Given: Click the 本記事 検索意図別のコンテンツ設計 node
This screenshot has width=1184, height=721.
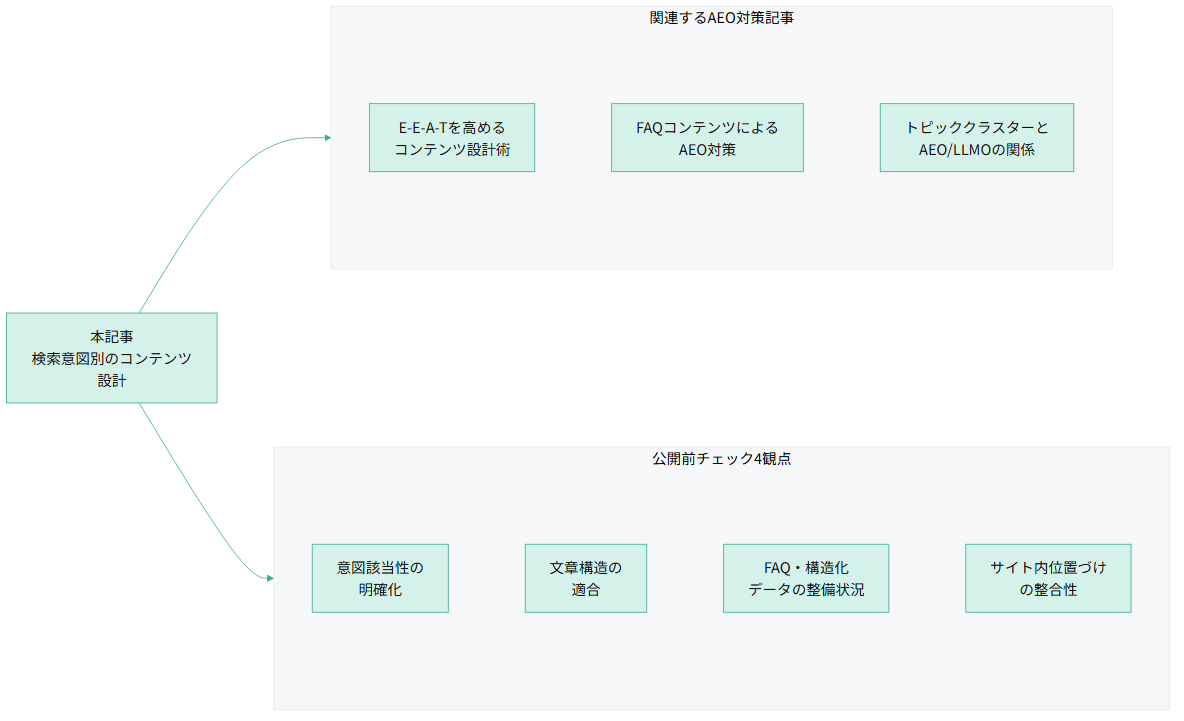Looking at the screenshot, I should (112, 358).
